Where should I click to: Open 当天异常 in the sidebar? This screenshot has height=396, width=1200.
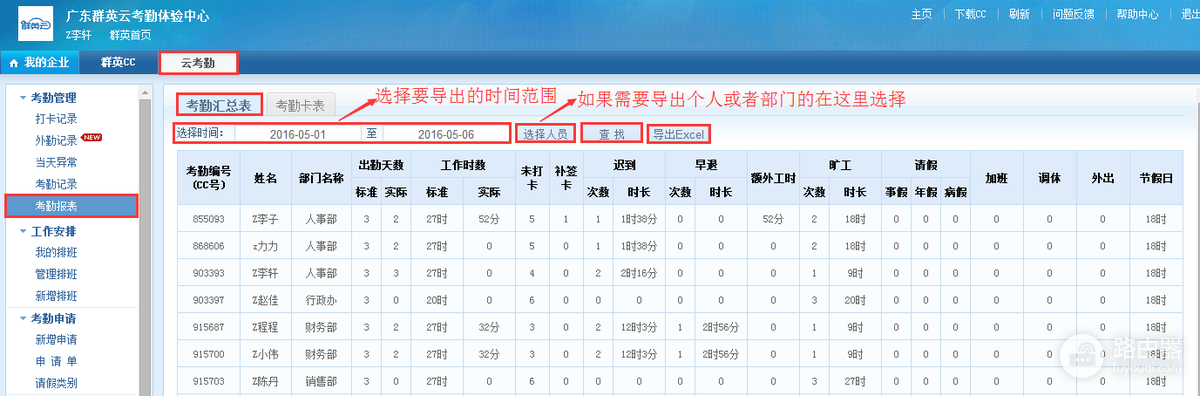click(56, 162)
